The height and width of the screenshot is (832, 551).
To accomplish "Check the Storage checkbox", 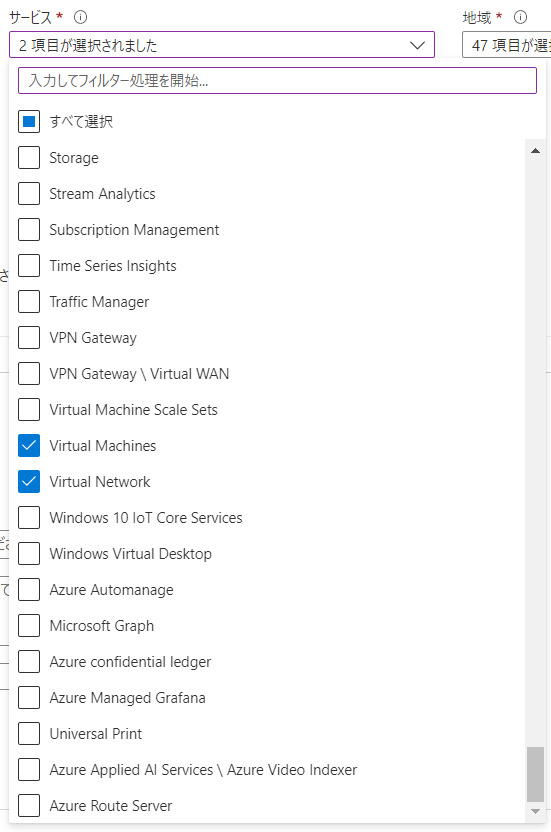I will 29,158.
